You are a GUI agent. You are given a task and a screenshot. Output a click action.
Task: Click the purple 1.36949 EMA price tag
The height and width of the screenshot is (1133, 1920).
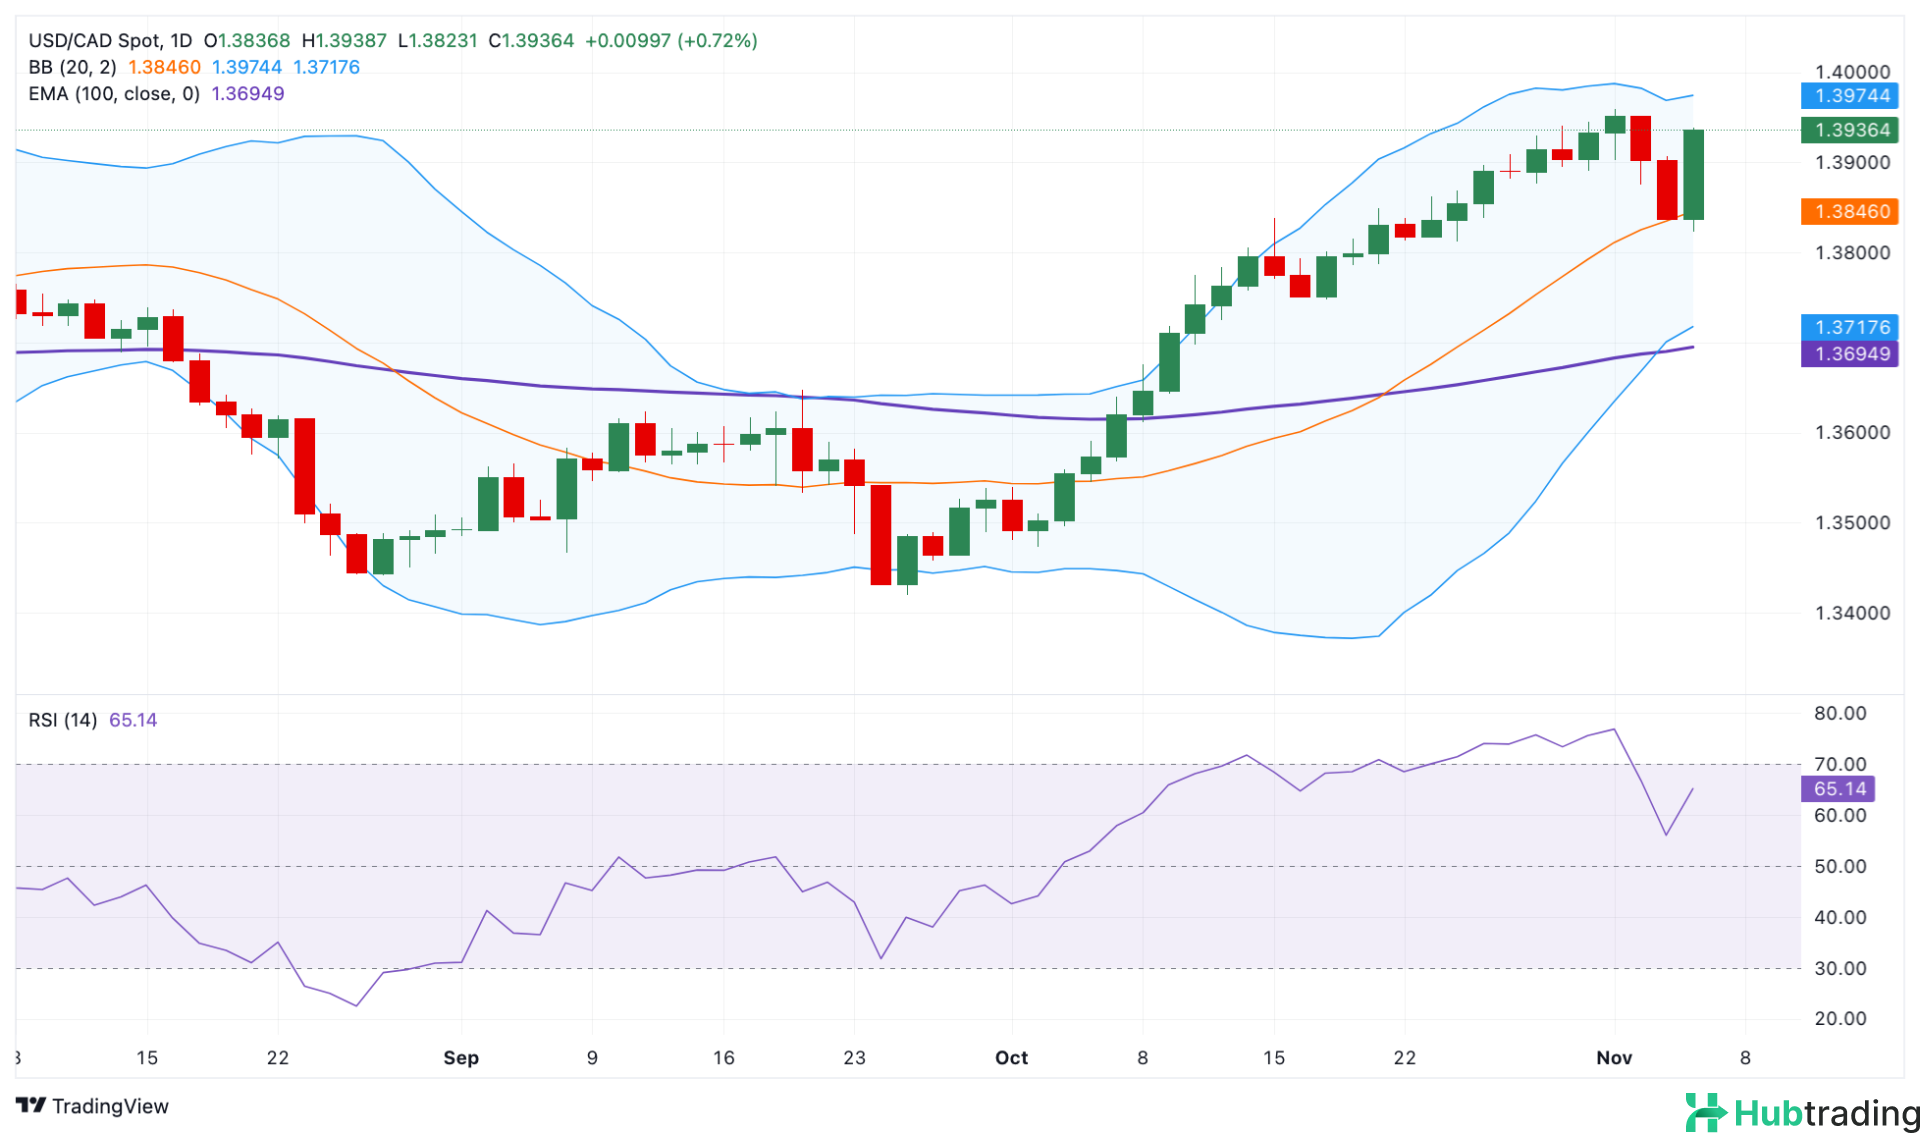tap(1851, 354)
